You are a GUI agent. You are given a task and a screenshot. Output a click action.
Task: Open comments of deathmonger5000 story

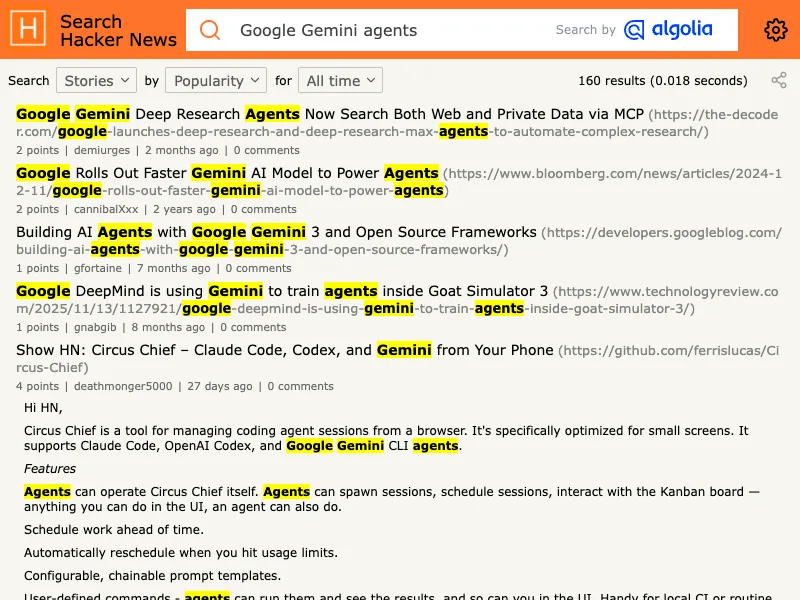[x=301, y=386]
